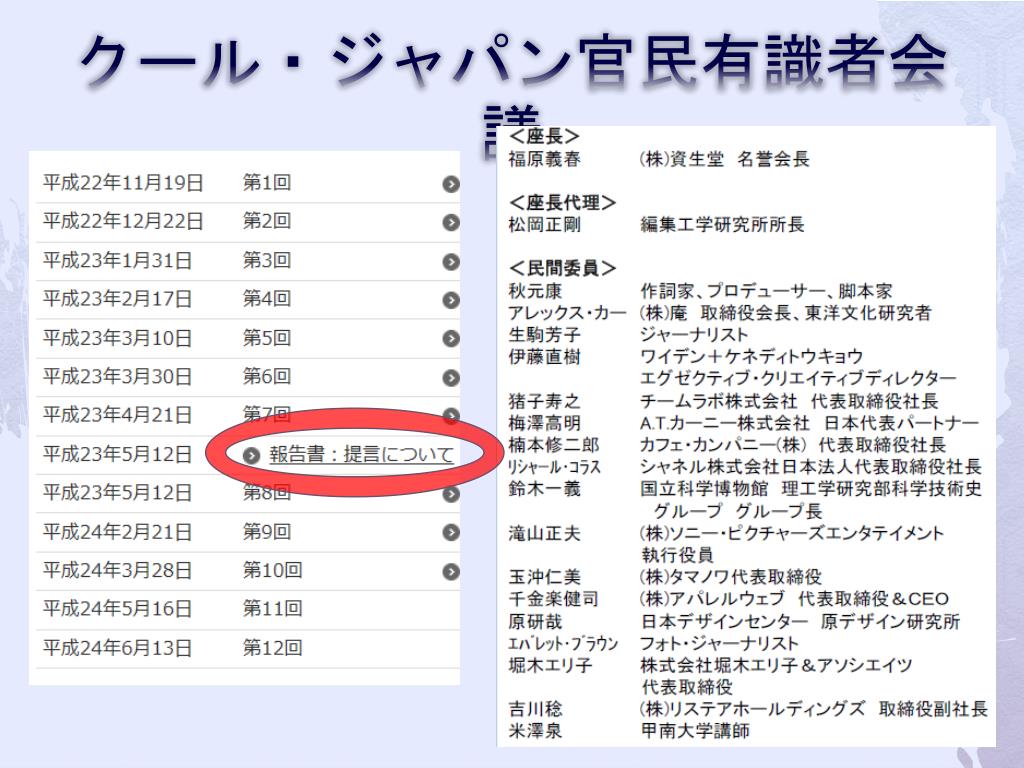Click member name 吉川稔

pos(535,709)
